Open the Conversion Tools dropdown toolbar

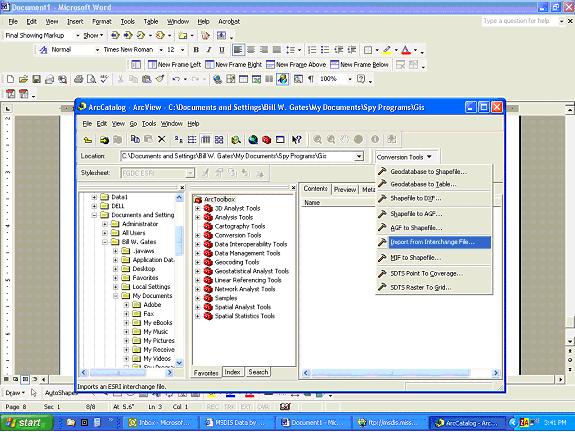tap(404, 157)
